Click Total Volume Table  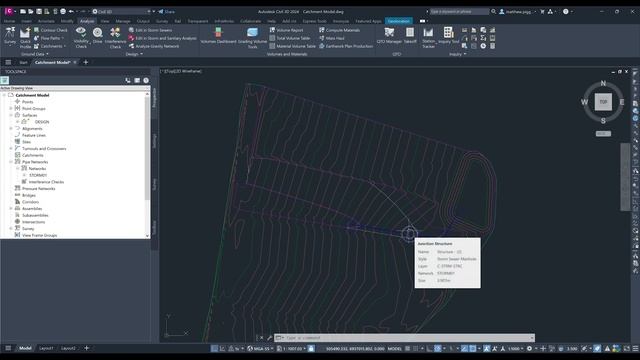click(x=290, y=38)
